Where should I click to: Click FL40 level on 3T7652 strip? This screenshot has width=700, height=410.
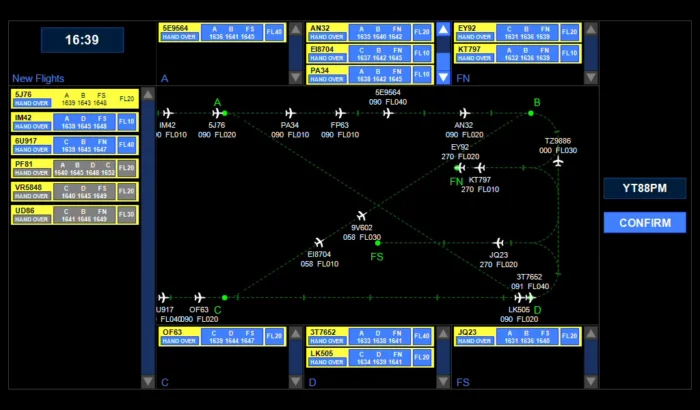pyautogui.click(x=422, y=336)
